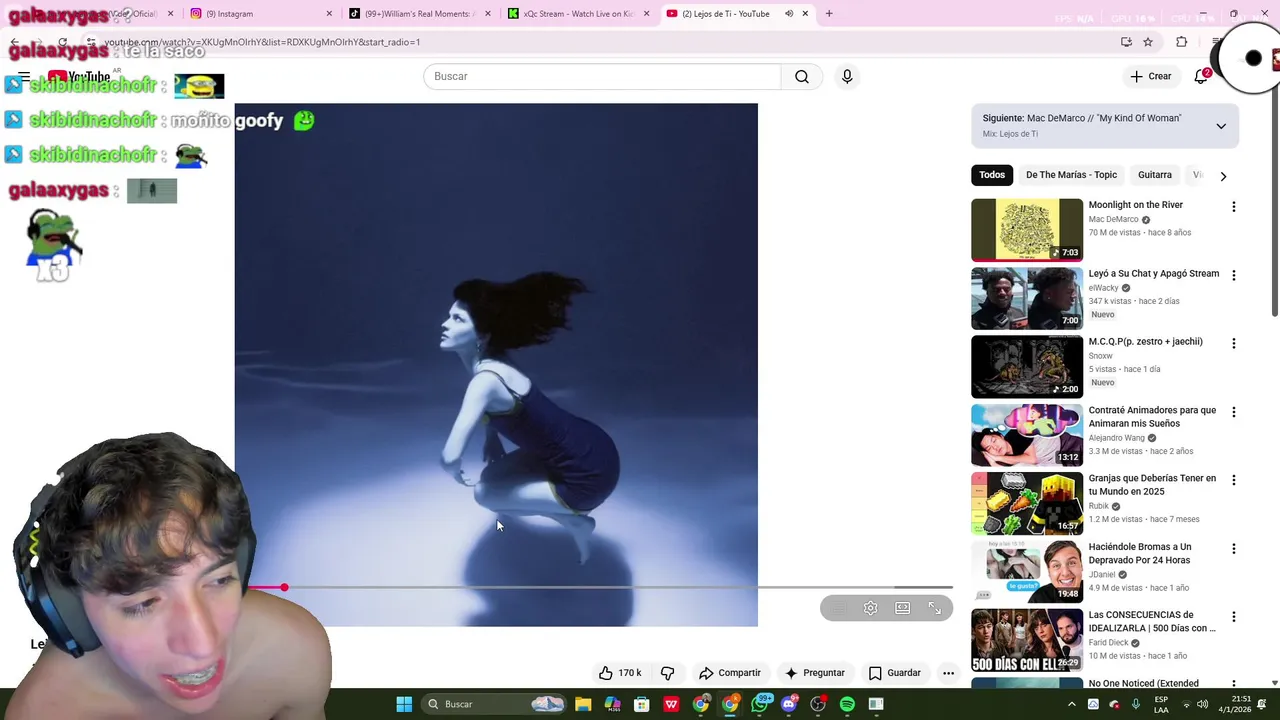Switch to xQc Stream Kick tab
Viewport: 1280px width, 720px height.
tap(578, 14)
